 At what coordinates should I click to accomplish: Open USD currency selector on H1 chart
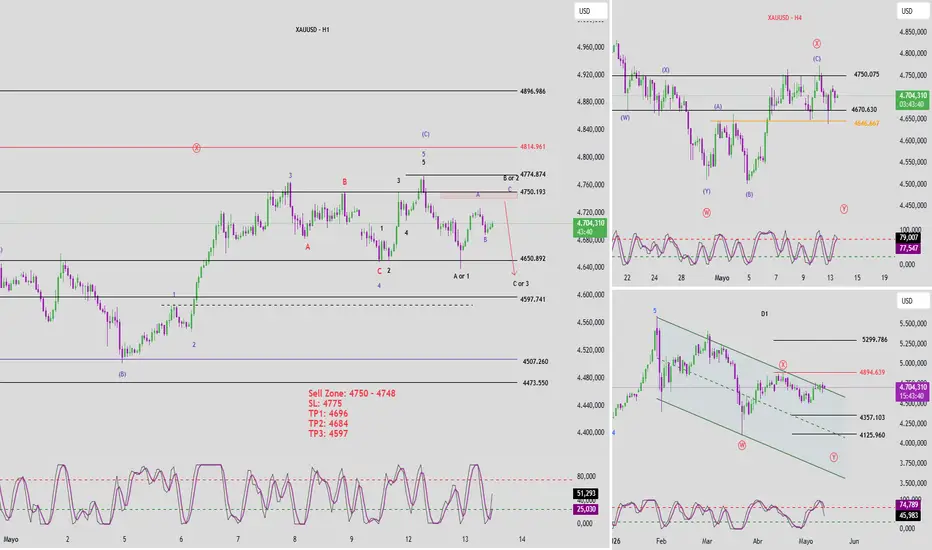click(x=590, y=11)
